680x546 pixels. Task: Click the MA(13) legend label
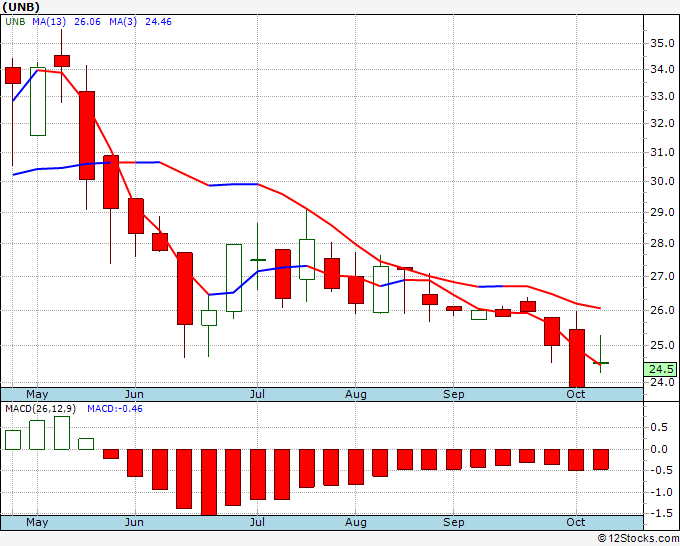coord(49,22)
